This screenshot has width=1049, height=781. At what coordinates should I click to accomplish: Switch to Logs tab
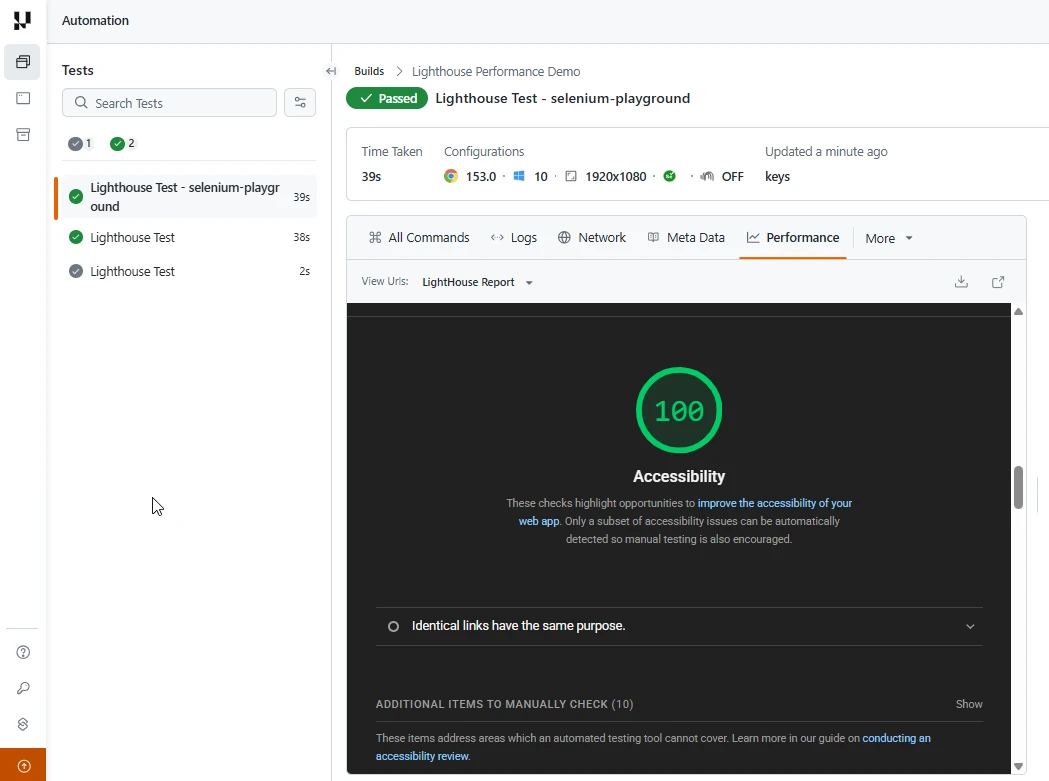click(514, 238)
